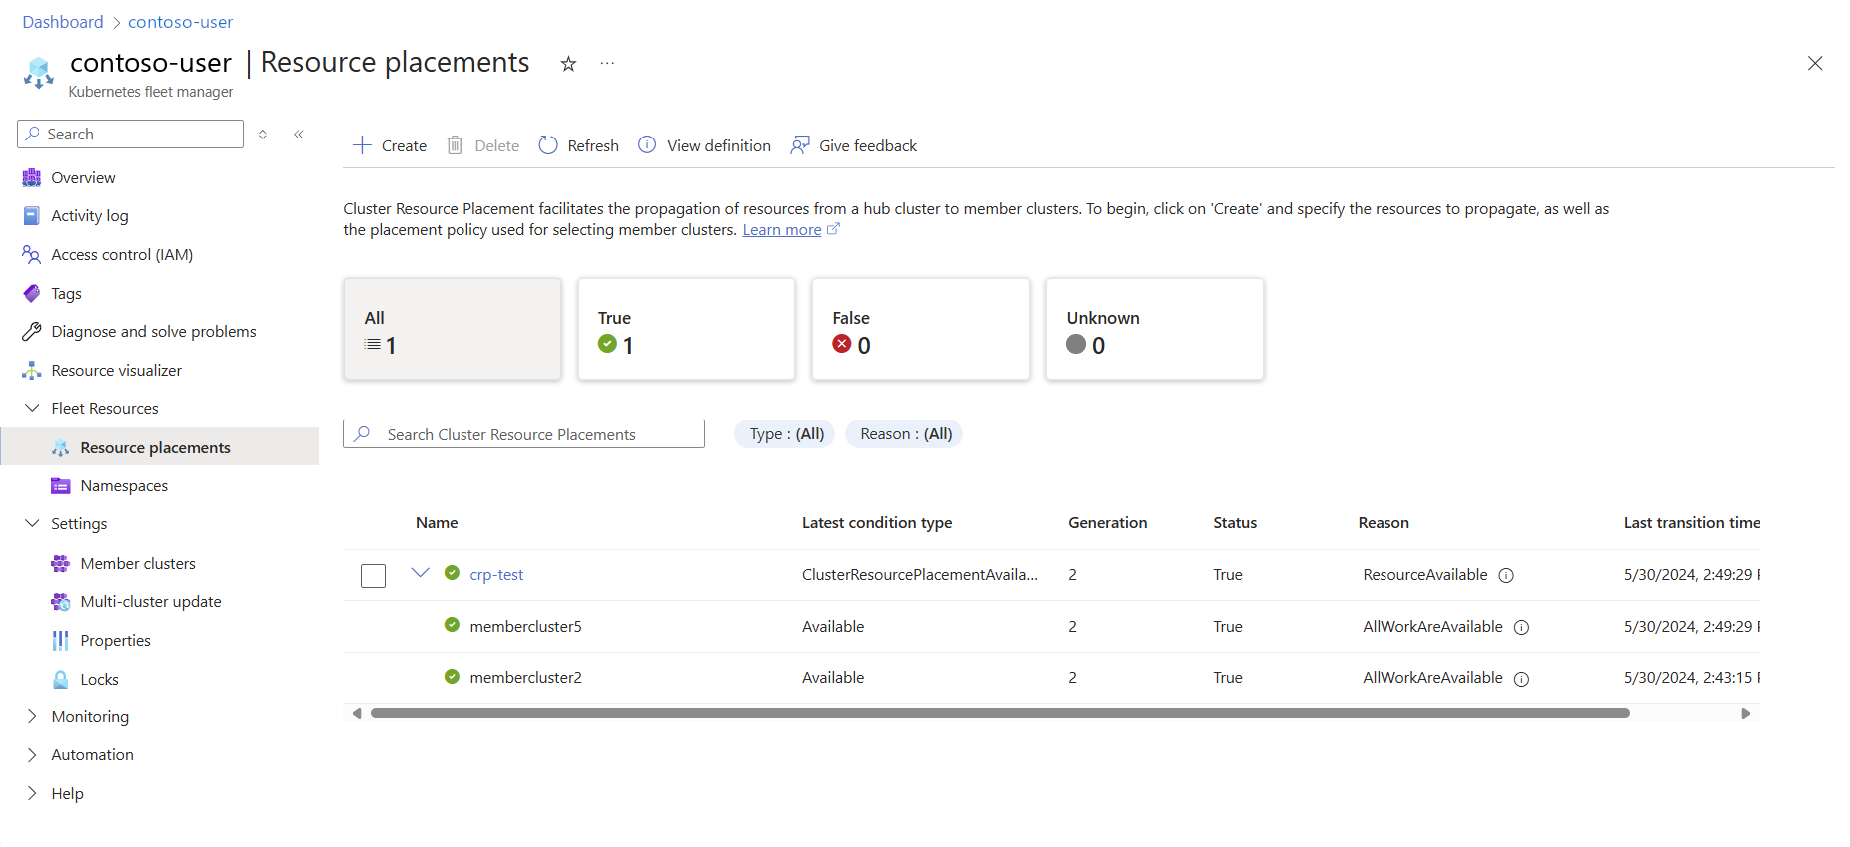Open the more options ellipsis
This screenshot has height=847, width=1850.
607,64
